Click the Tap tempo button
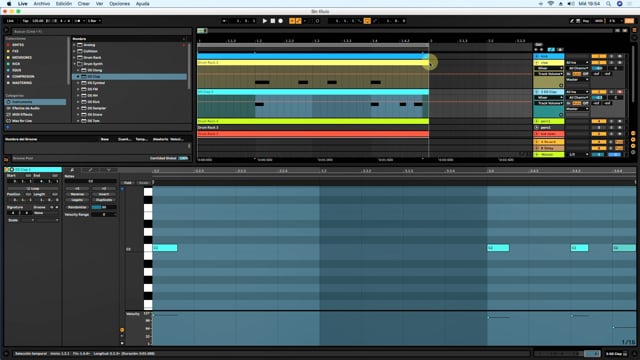Screen dimensions: 640x360 25,21
